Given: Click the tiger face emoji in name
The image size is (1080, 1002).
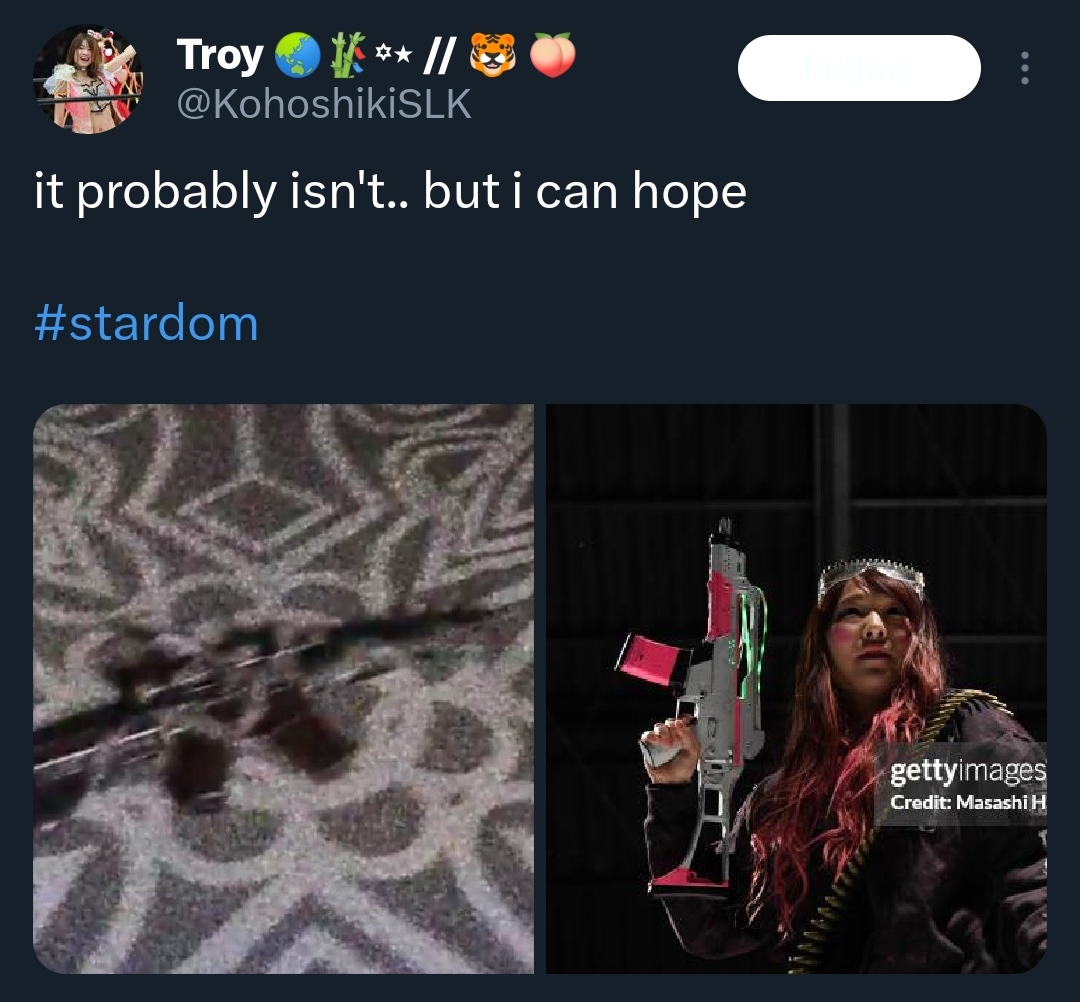Looking at the screenshot, I should (492, 55).
